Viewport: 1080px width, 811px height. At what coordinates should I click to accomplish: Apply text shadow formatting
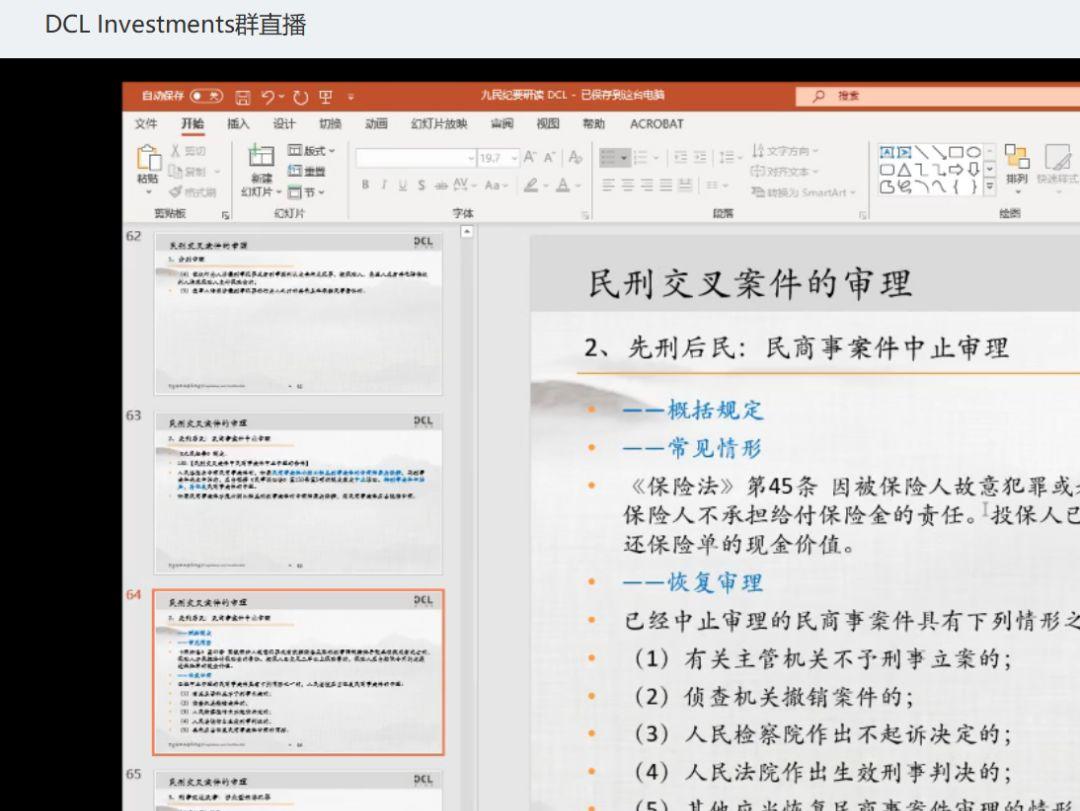coord(421,185)
